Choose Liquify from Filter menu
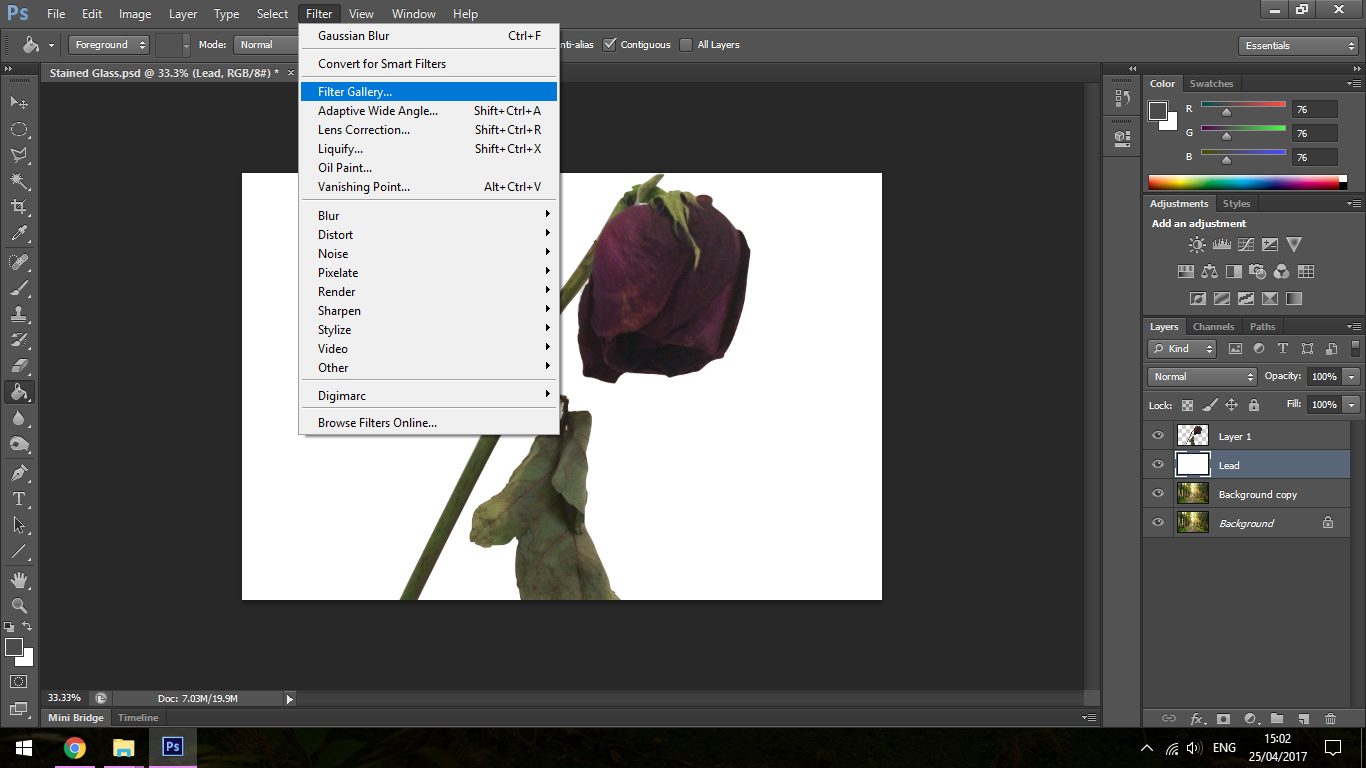The image size is (1366, 768). tap(429, 149)
